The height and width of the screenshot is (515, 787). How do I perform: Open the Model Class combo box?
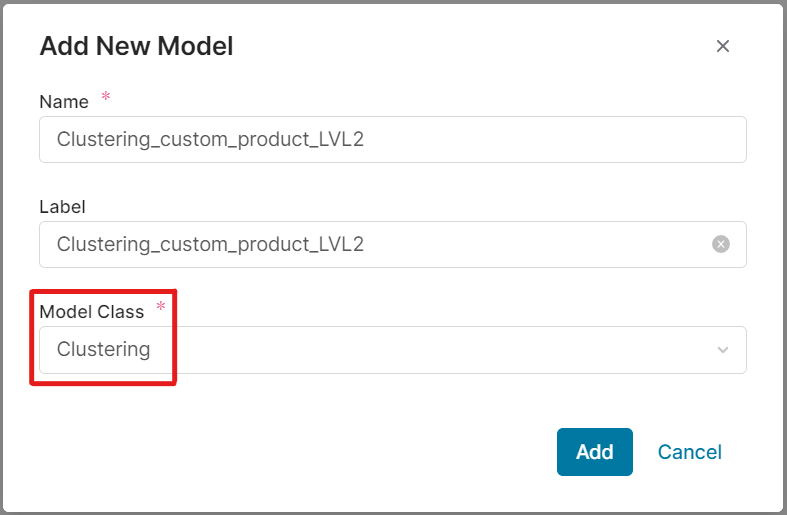(x=392, y=350)
